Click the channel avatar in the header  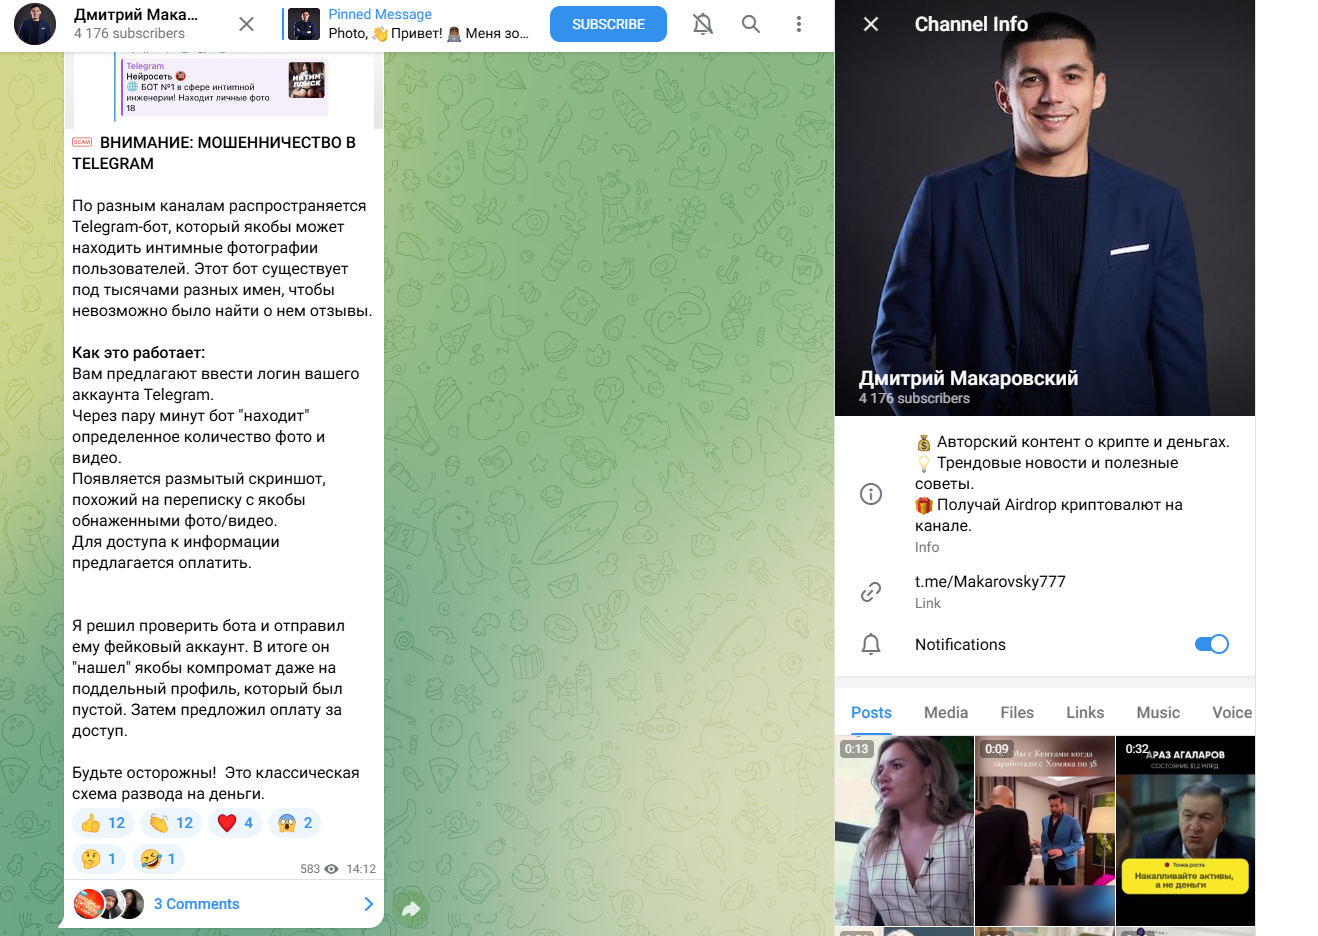[x=35, y=24]
